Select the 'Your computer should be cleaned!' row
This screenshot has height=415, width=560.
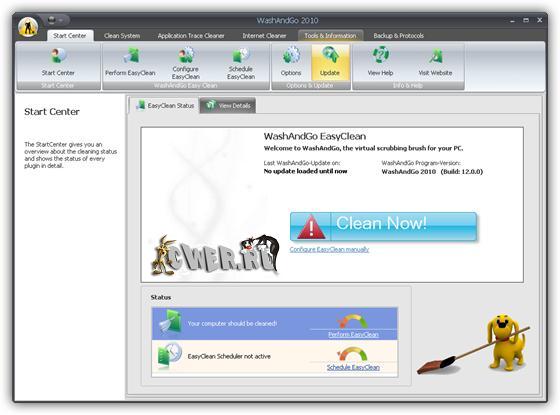click(275, 324)
